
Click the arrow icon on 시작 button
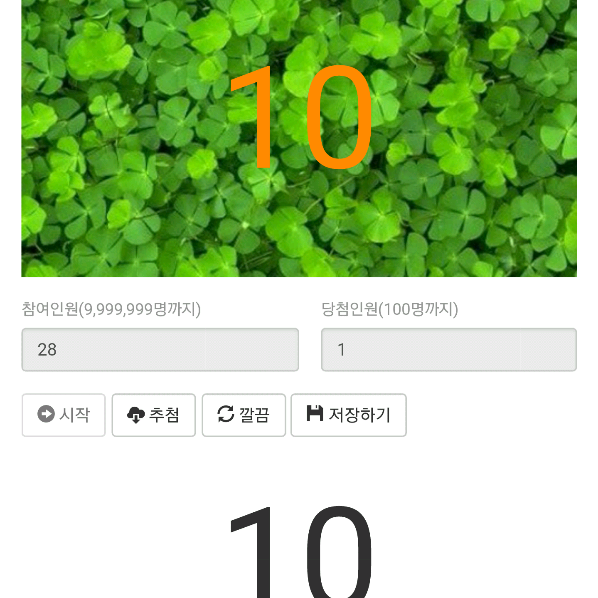tap(46, 414)
